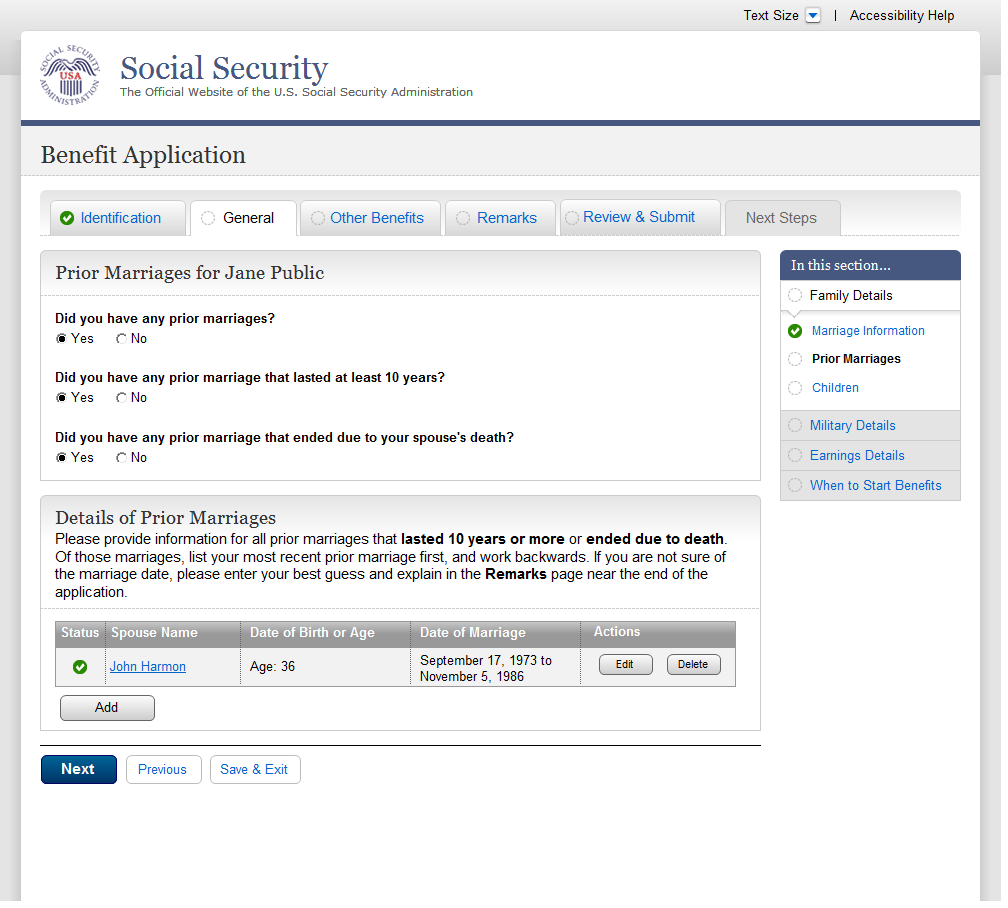Click the empty circle icon beside Family Details
The width and height of the screenshot is (1008, 908).
(x=795, y=296)
